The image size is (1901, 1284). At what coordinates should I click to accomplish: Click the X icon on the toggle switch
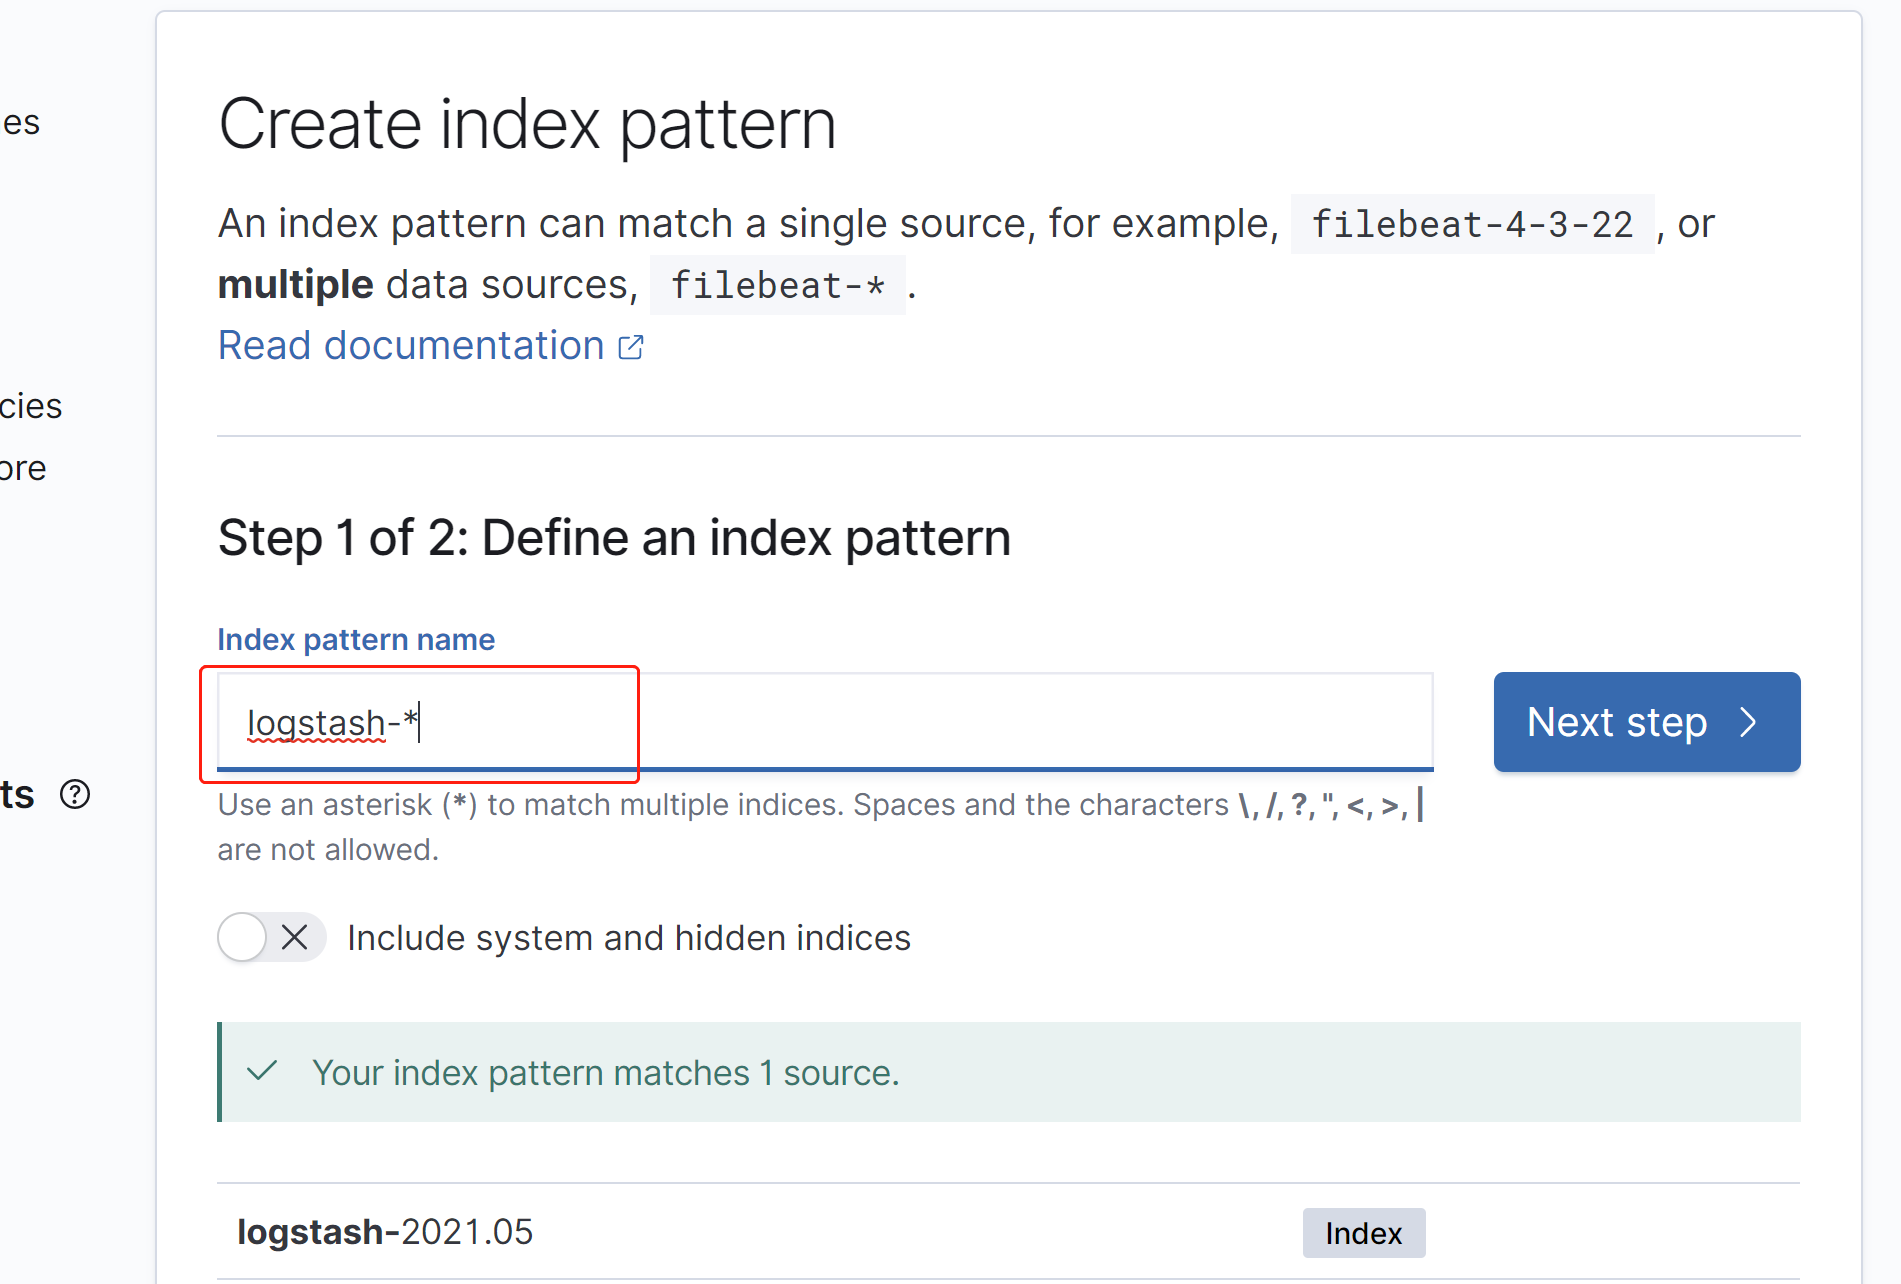294,937
